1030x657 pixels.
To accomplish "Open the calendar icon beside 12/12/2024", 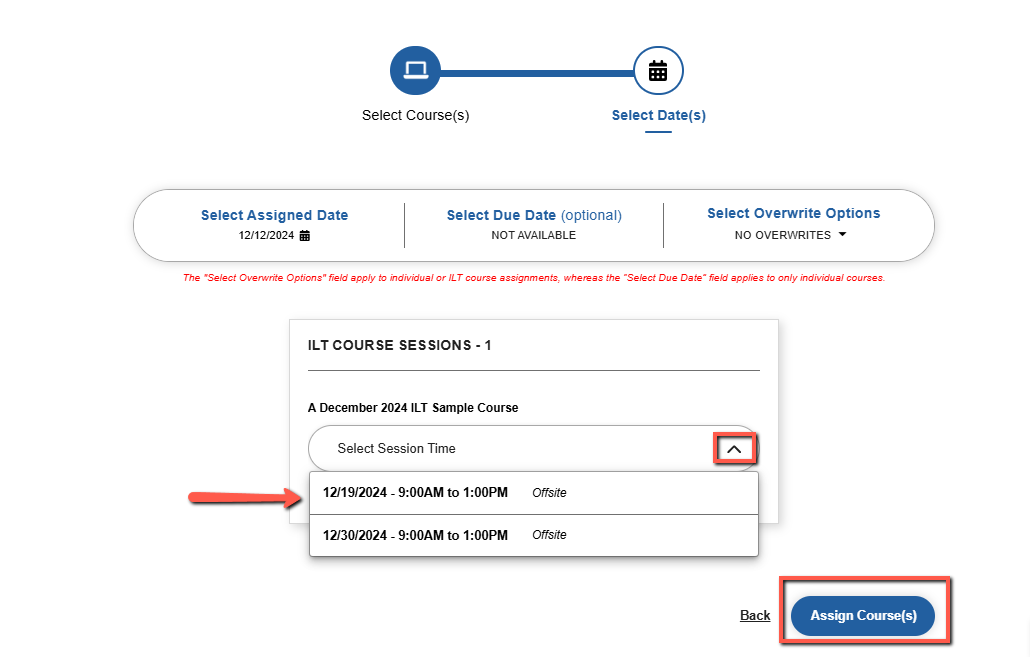I will 305,235.
